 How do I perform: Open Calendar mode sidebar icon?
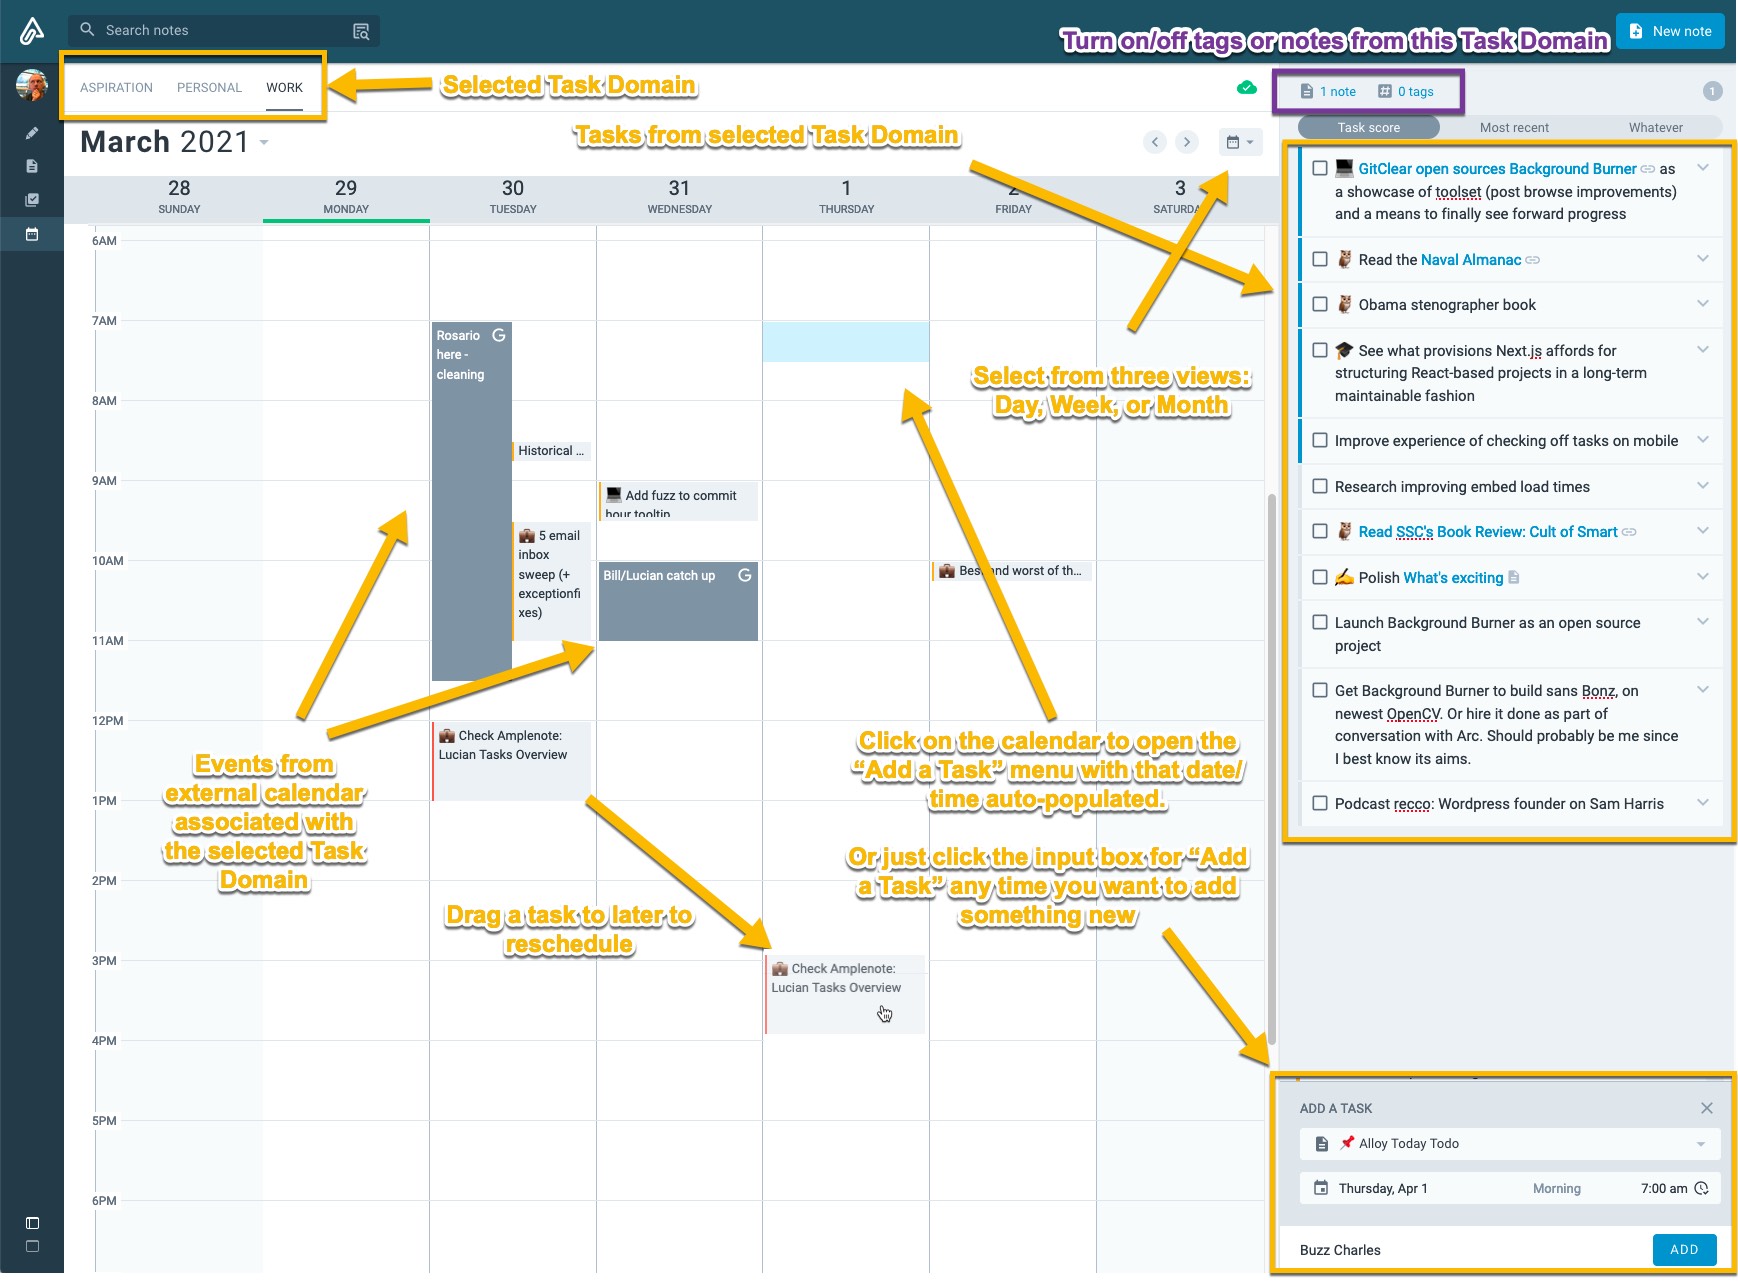click(32, 234)
